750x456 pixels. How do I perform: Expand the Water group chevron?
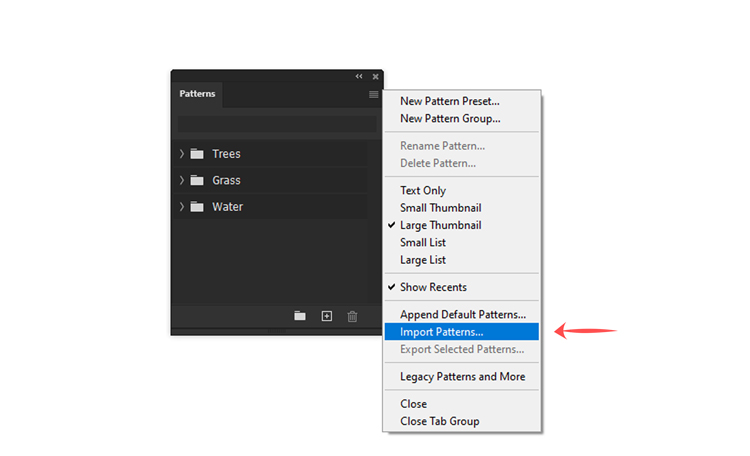(182, 207)
